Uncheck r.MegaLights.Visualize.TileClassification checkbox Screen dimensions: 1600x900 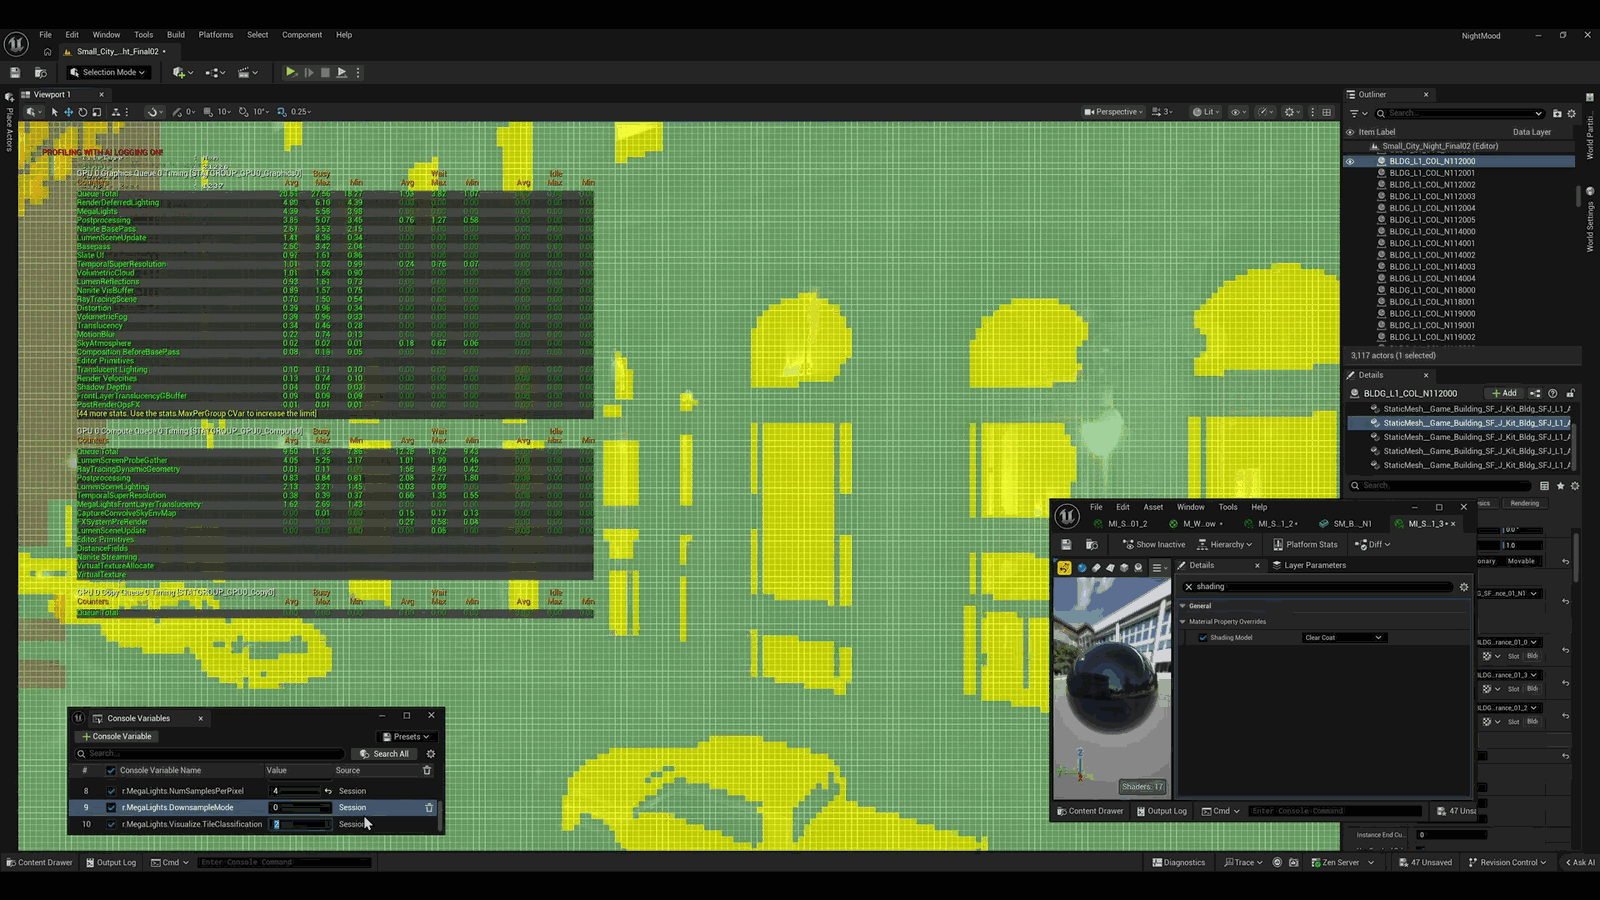coord(111,824)
